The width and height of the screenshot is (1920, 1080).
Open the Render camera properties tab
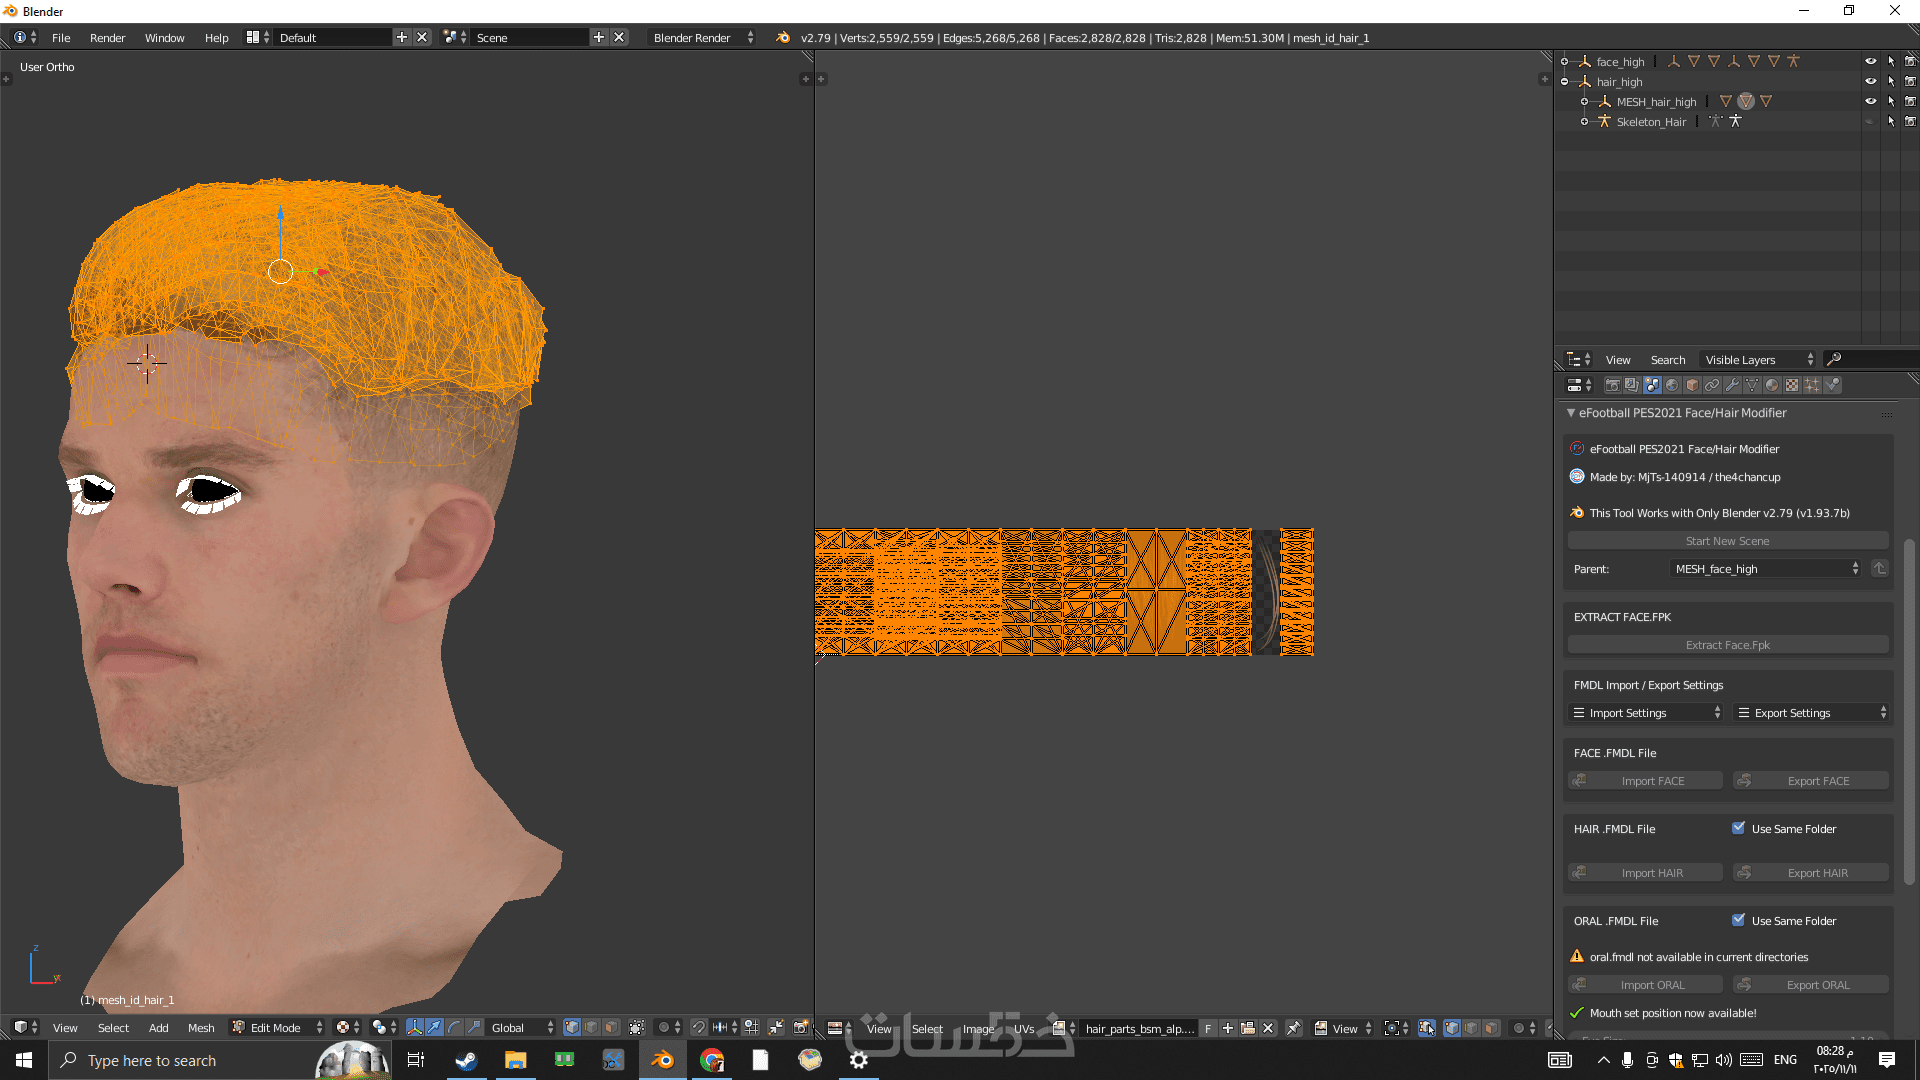(1612, 385)
